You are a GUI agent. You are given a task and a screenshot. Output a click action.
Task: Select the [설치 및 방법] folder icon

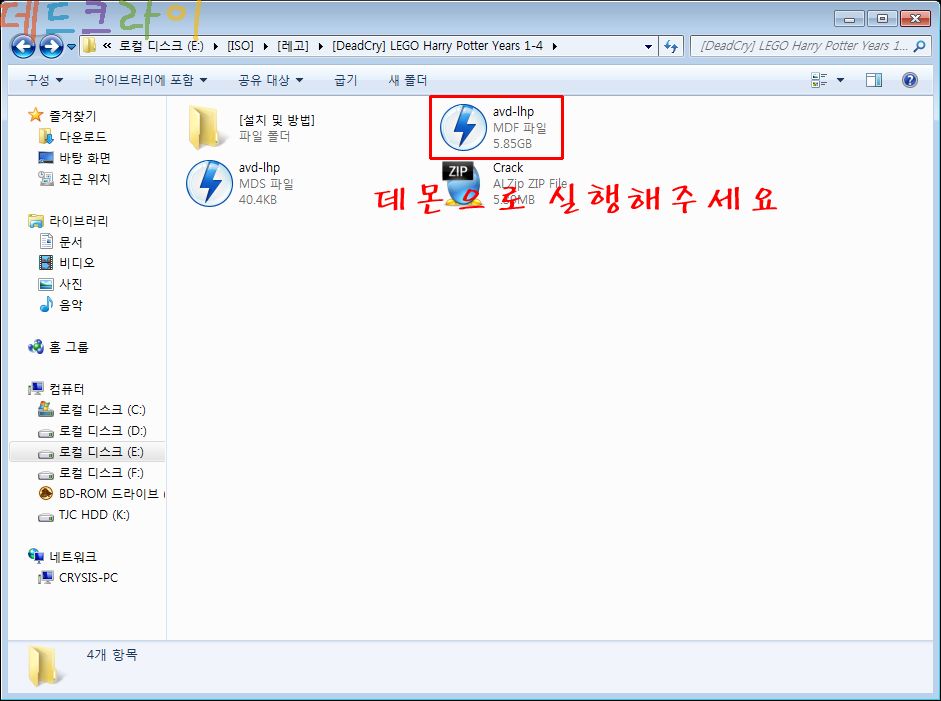point(208,127)
